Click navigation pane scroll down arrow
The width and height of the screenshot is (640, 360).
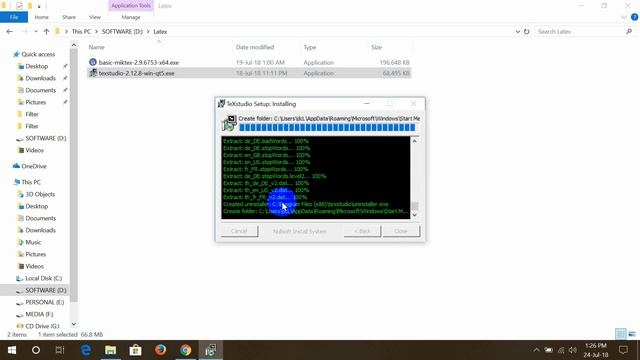(x=73, y=324)
